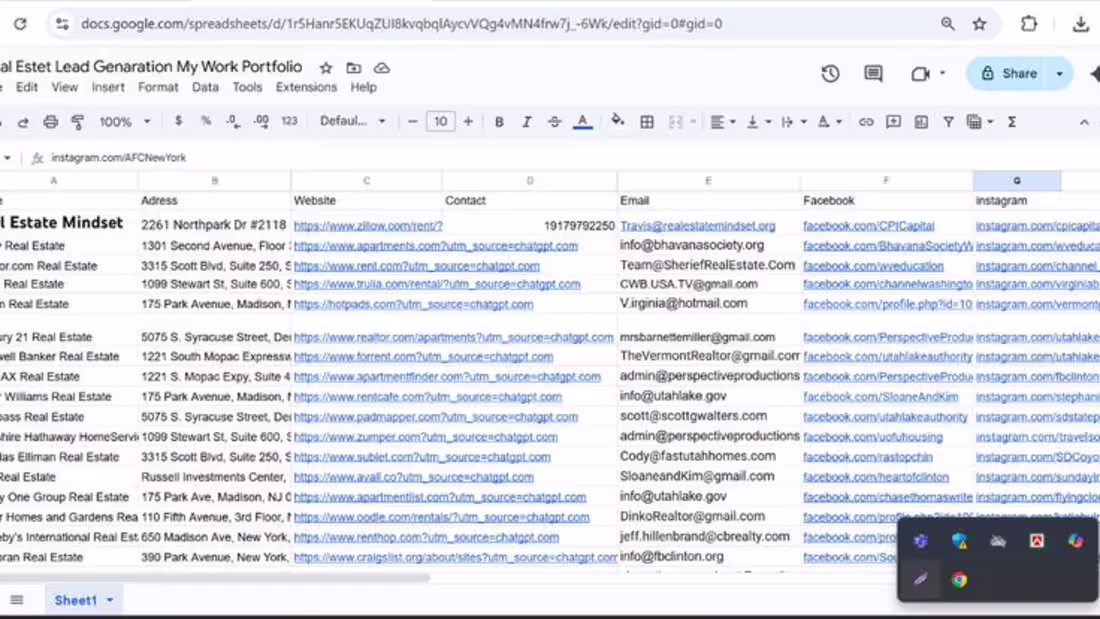1100x619 pixels.
Task: Click the font size field showing 10
Action: [441, 122]
